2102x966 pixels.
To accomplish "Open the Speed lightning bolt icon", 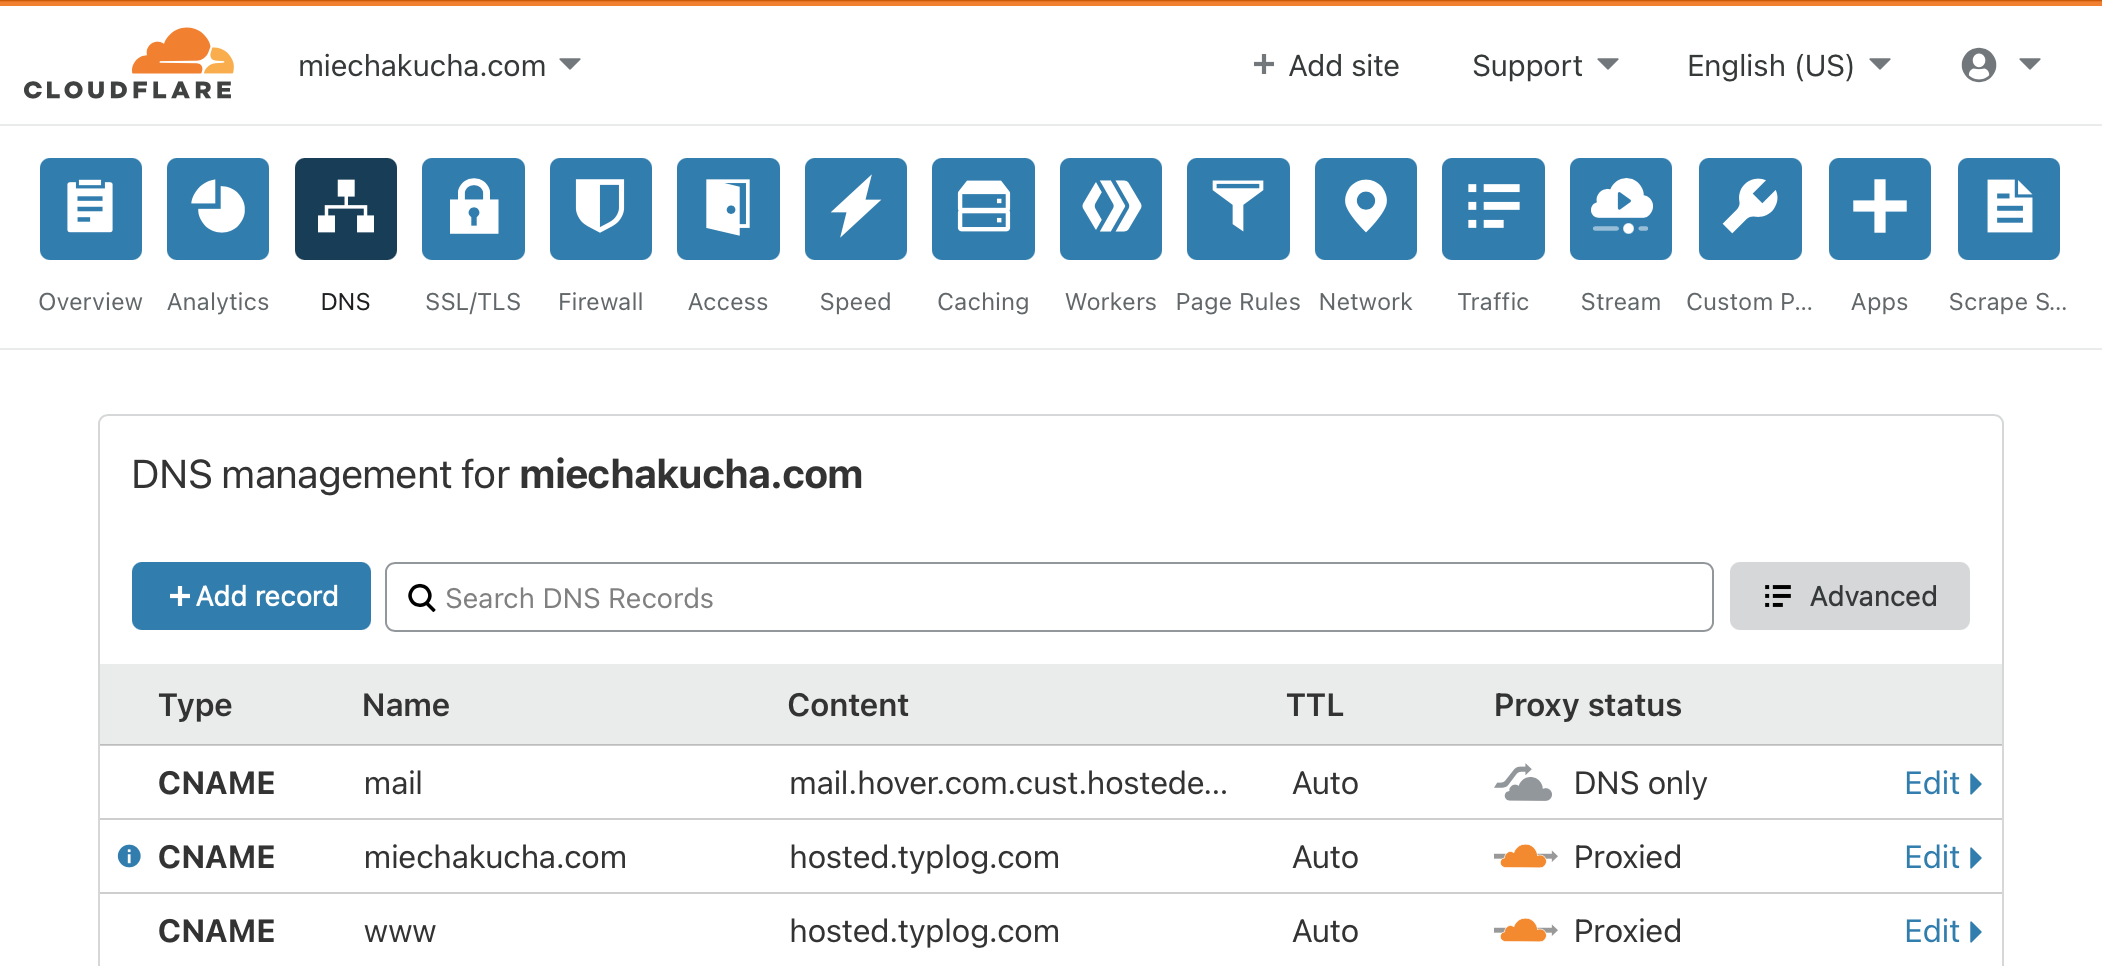I will (856, 209).
